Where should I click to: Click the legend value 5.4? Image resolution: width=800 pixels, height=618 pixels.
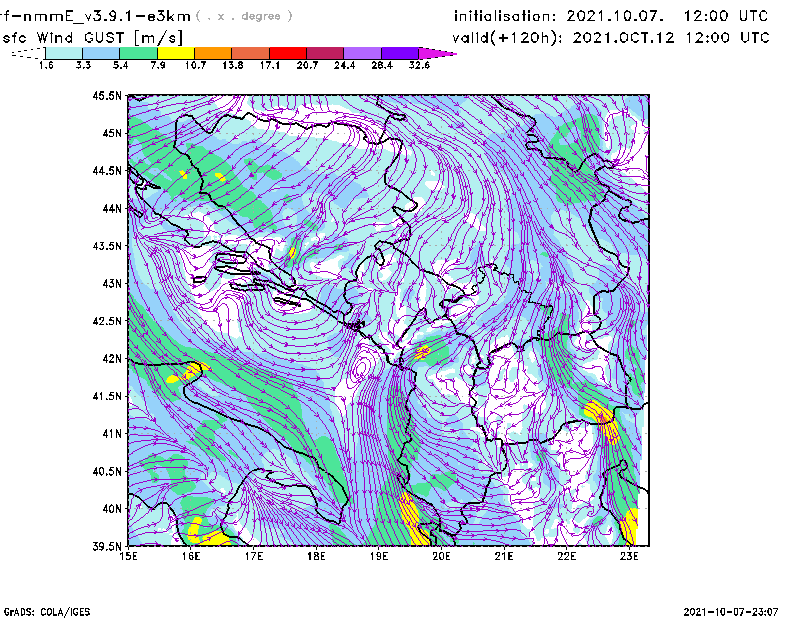pyautogui.click(x=120, y=65)
